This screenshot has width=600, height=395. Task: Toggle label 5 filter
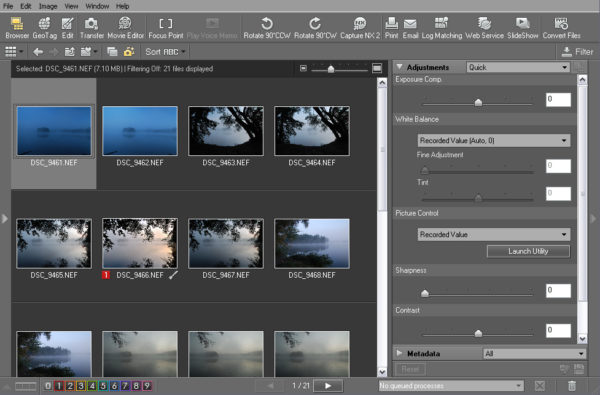103,386
